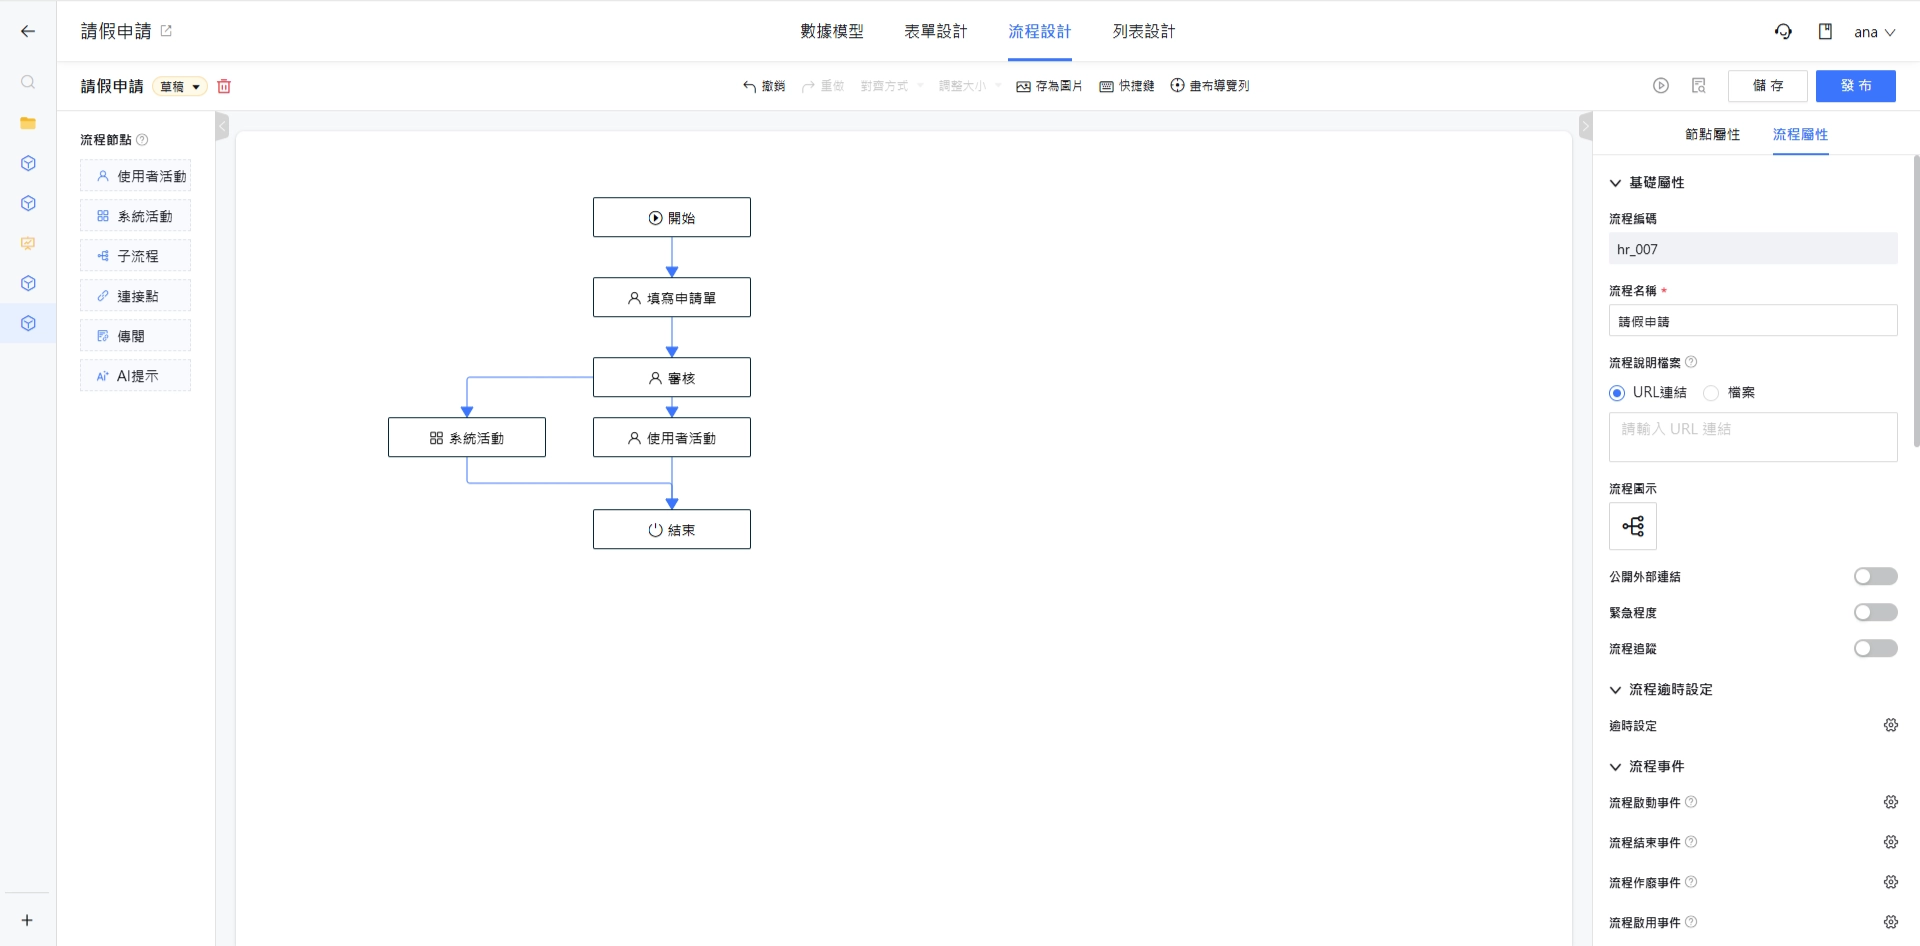Image resolution: width=1920 pixels, height=946 pixels.
Task: Enable the 緊急程度 switch
Action: tap(1875, 612)
